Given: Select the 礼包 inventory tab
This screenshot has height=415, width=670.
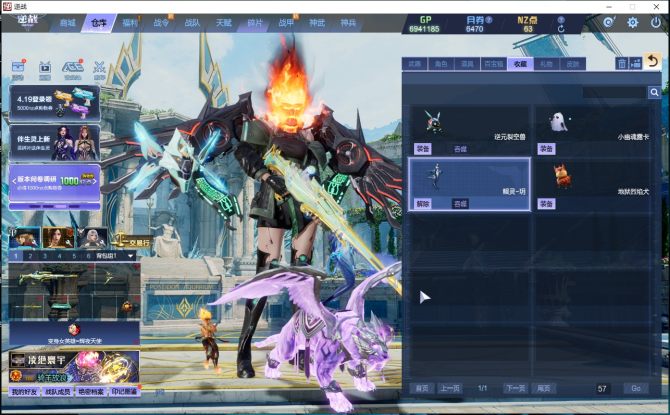Looking at the screenshot, I should (x=547, y=64).
